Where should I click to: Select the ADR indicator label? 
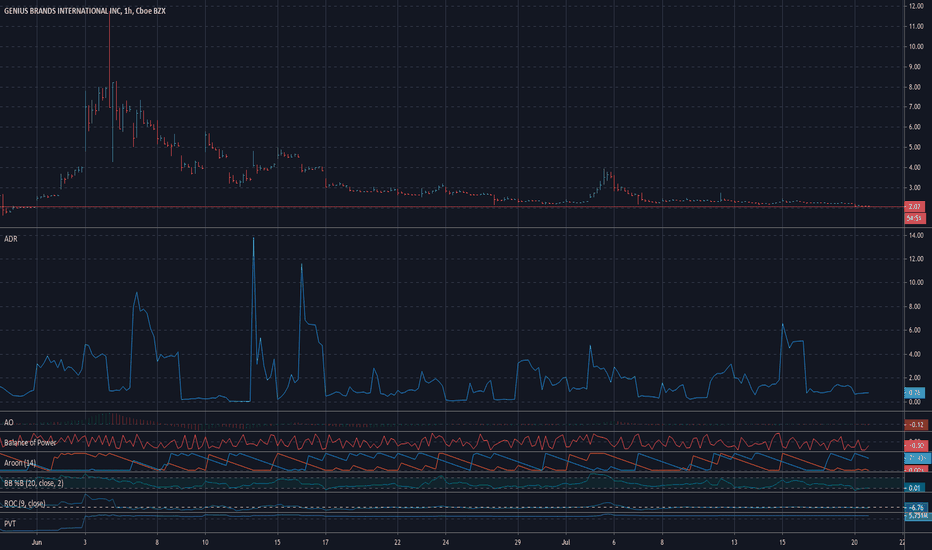click(11, 239)
